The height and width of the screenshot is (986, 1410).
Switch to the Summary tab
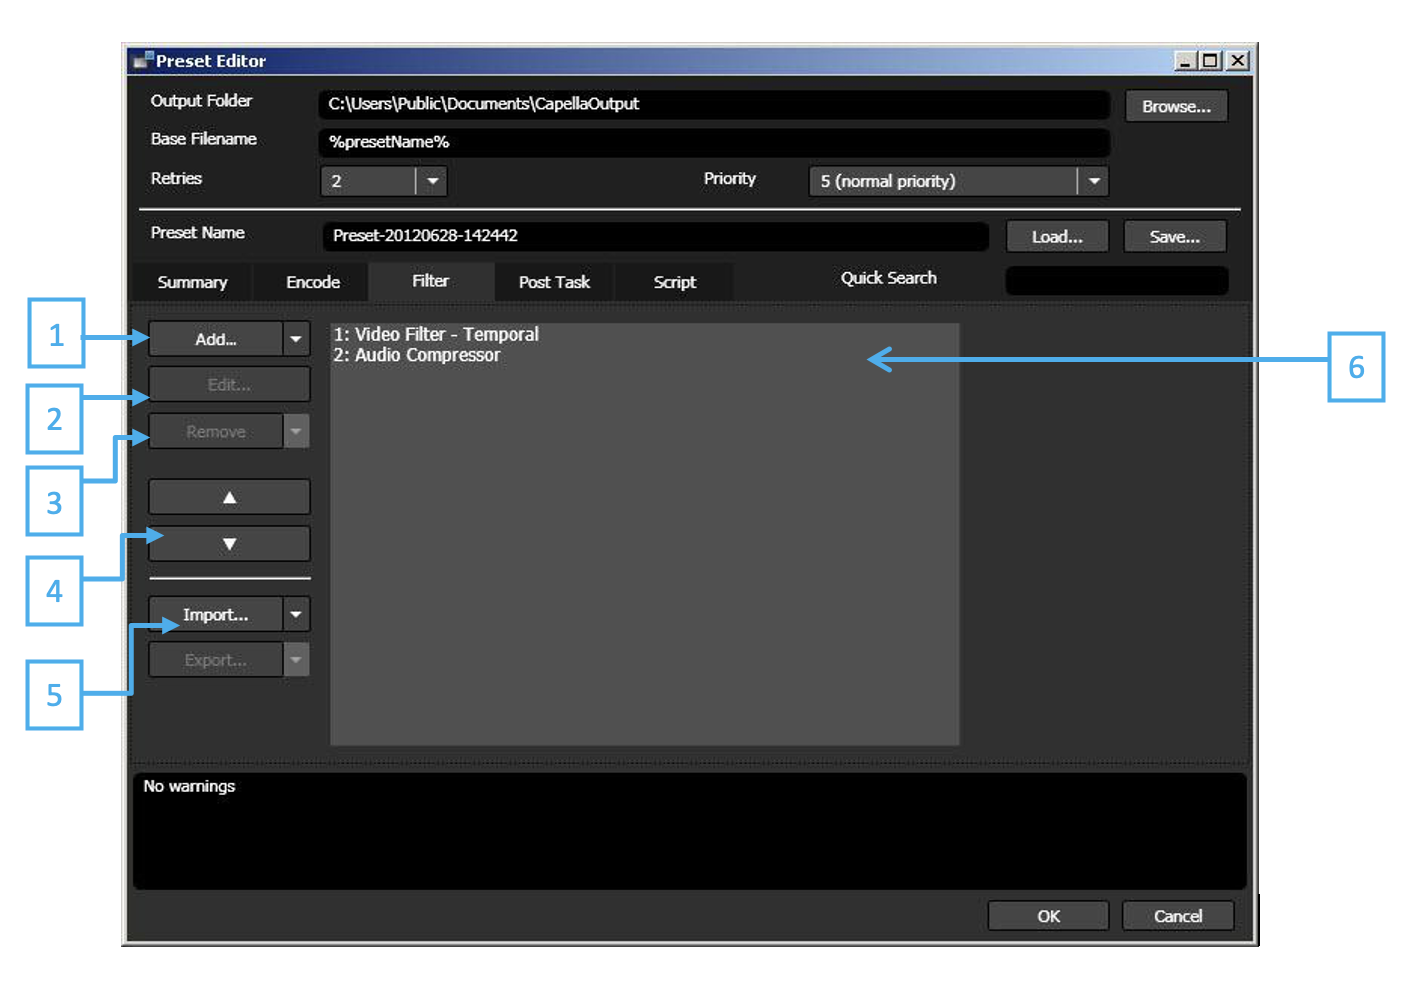[x=192, y=281]
